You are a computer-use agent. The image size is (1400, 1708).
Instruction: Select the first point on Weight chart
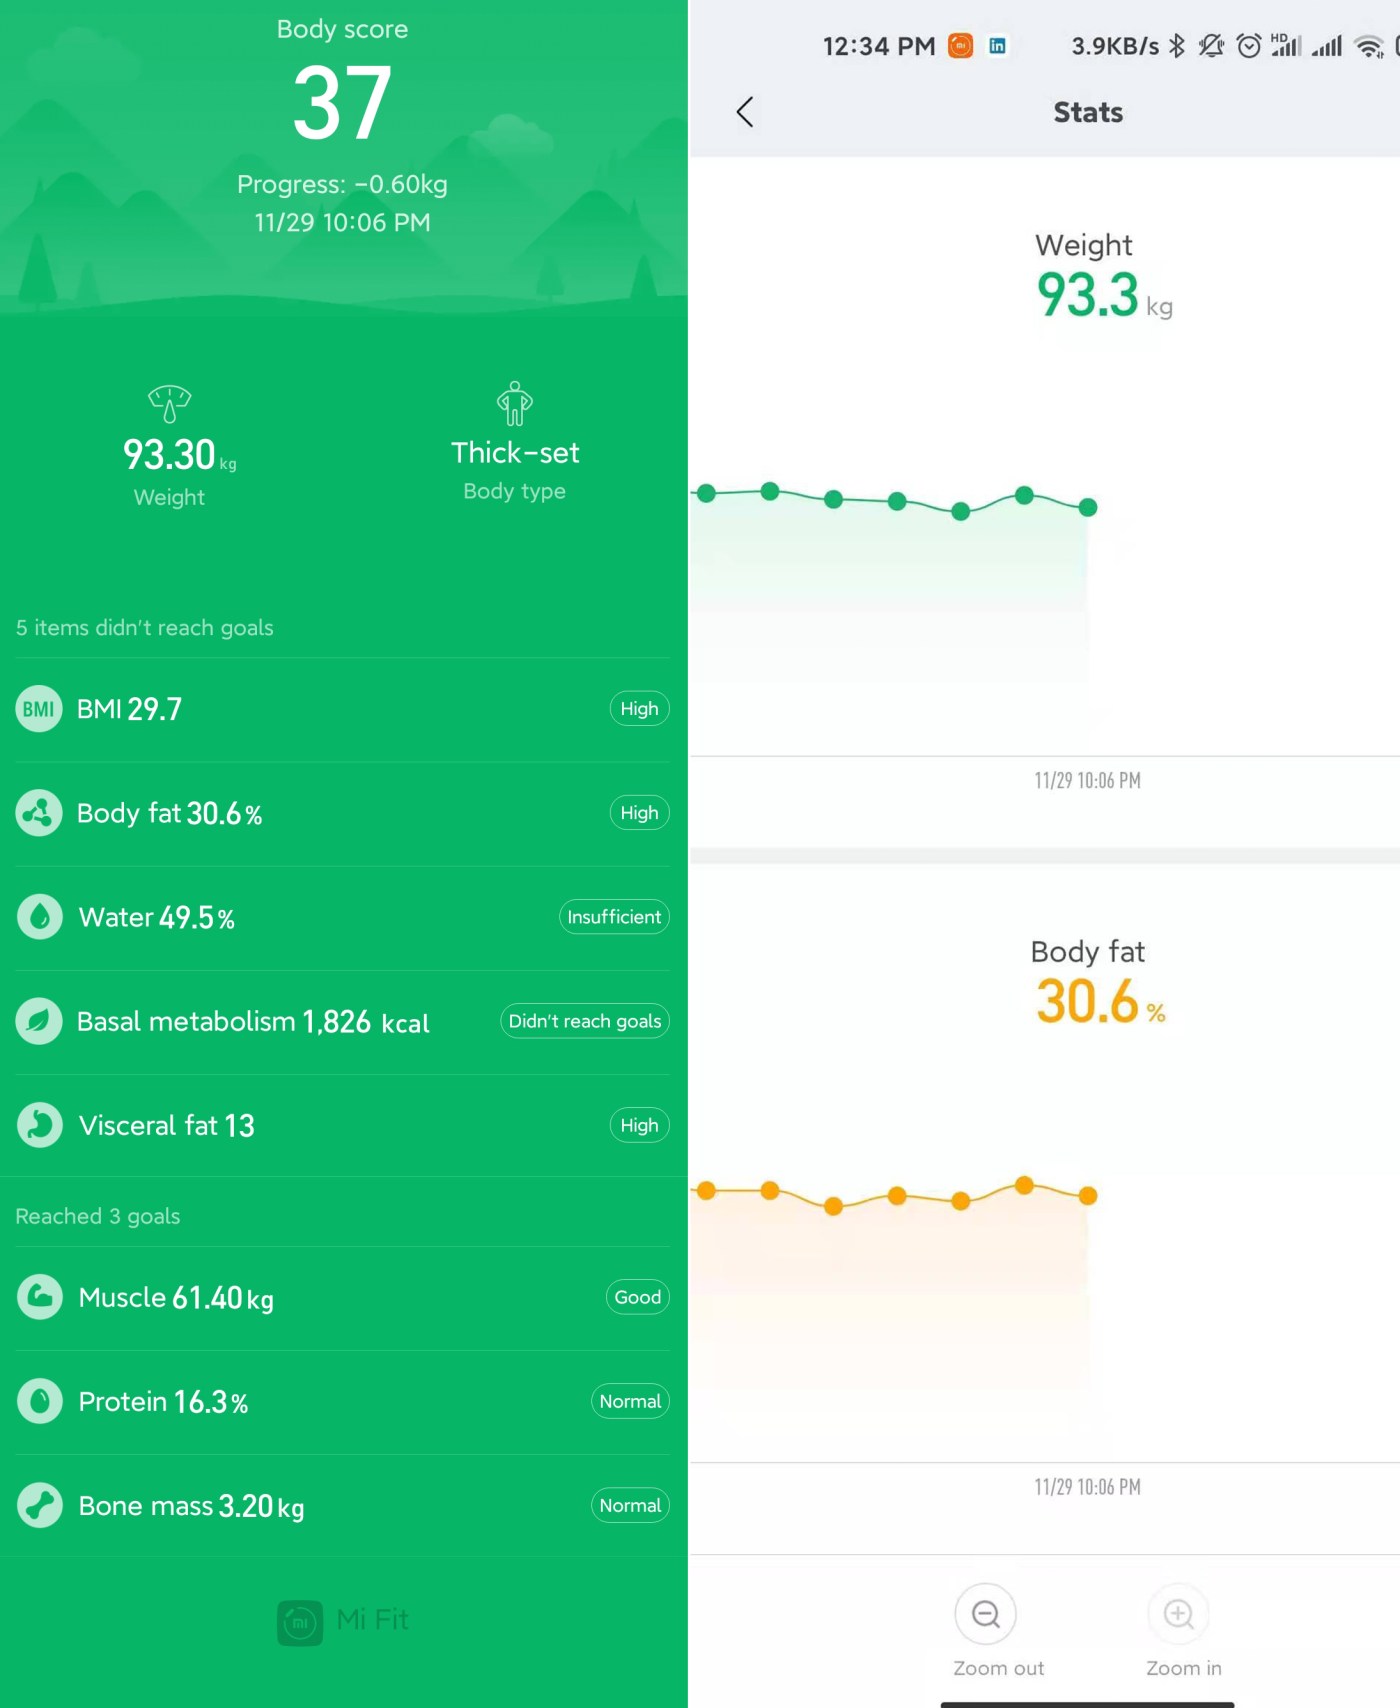click(x=706, y=493)
